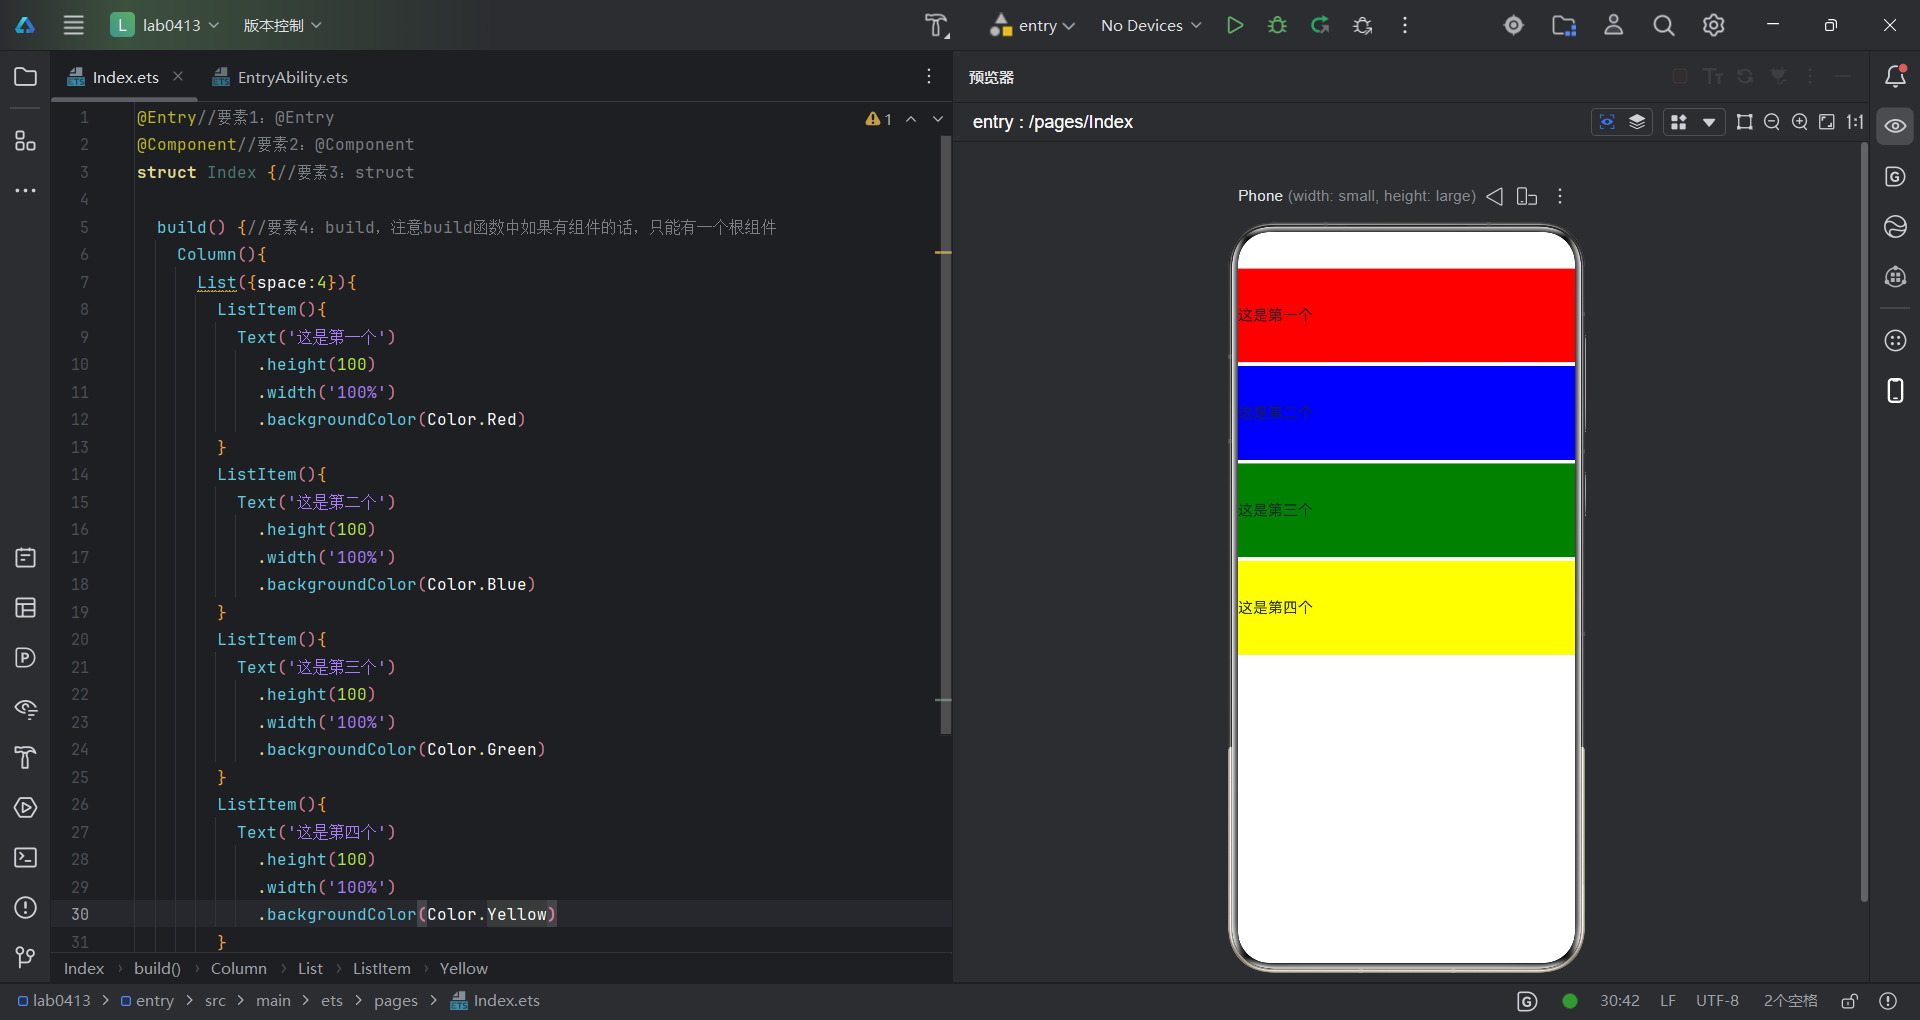Screen dimensions: 1920x1020
Task: Open the 版本控制 version control menu
Action: (x=283, y=25)
